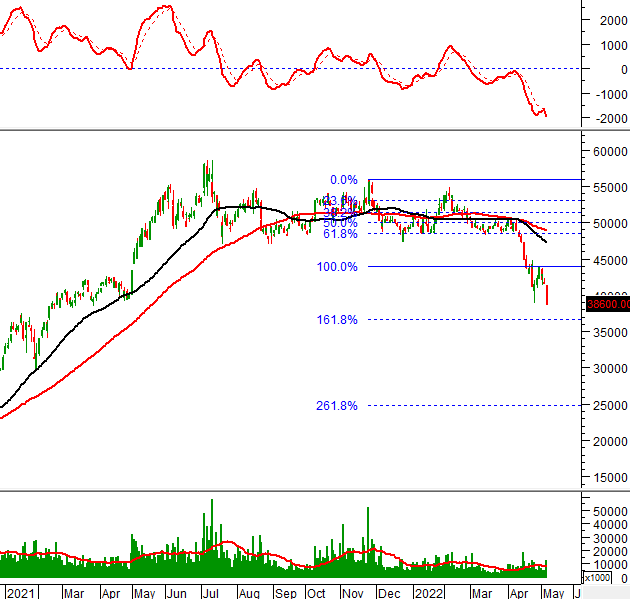
Task: Click the 100.0% Fibonacci level label
Action: coord(337,267)
